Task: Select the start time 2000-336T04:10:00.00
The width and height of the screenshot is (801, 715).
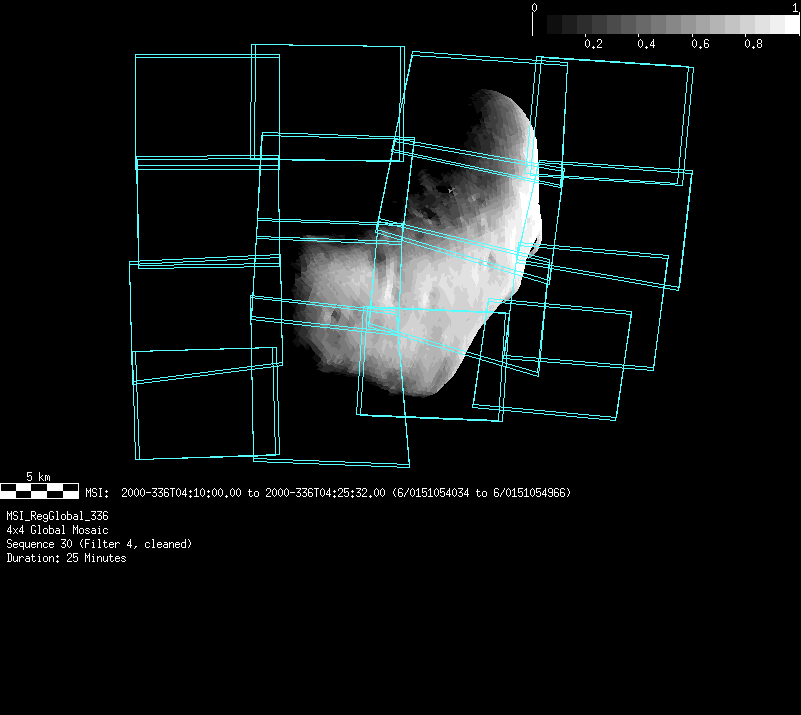Action: coord(181,493)
